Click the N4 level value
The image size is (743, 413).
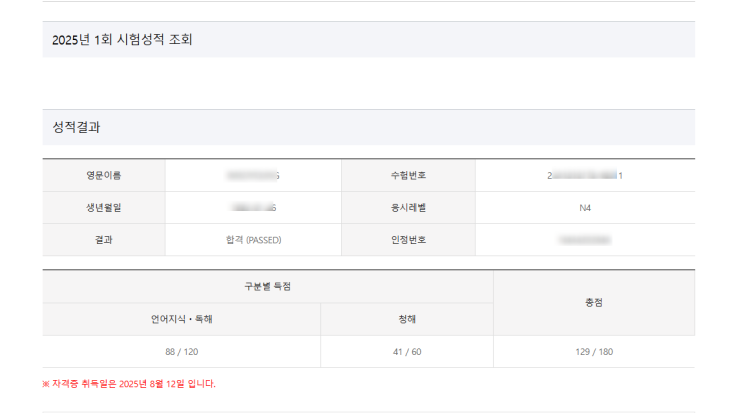pyautogui.click(x=585, y=208)
